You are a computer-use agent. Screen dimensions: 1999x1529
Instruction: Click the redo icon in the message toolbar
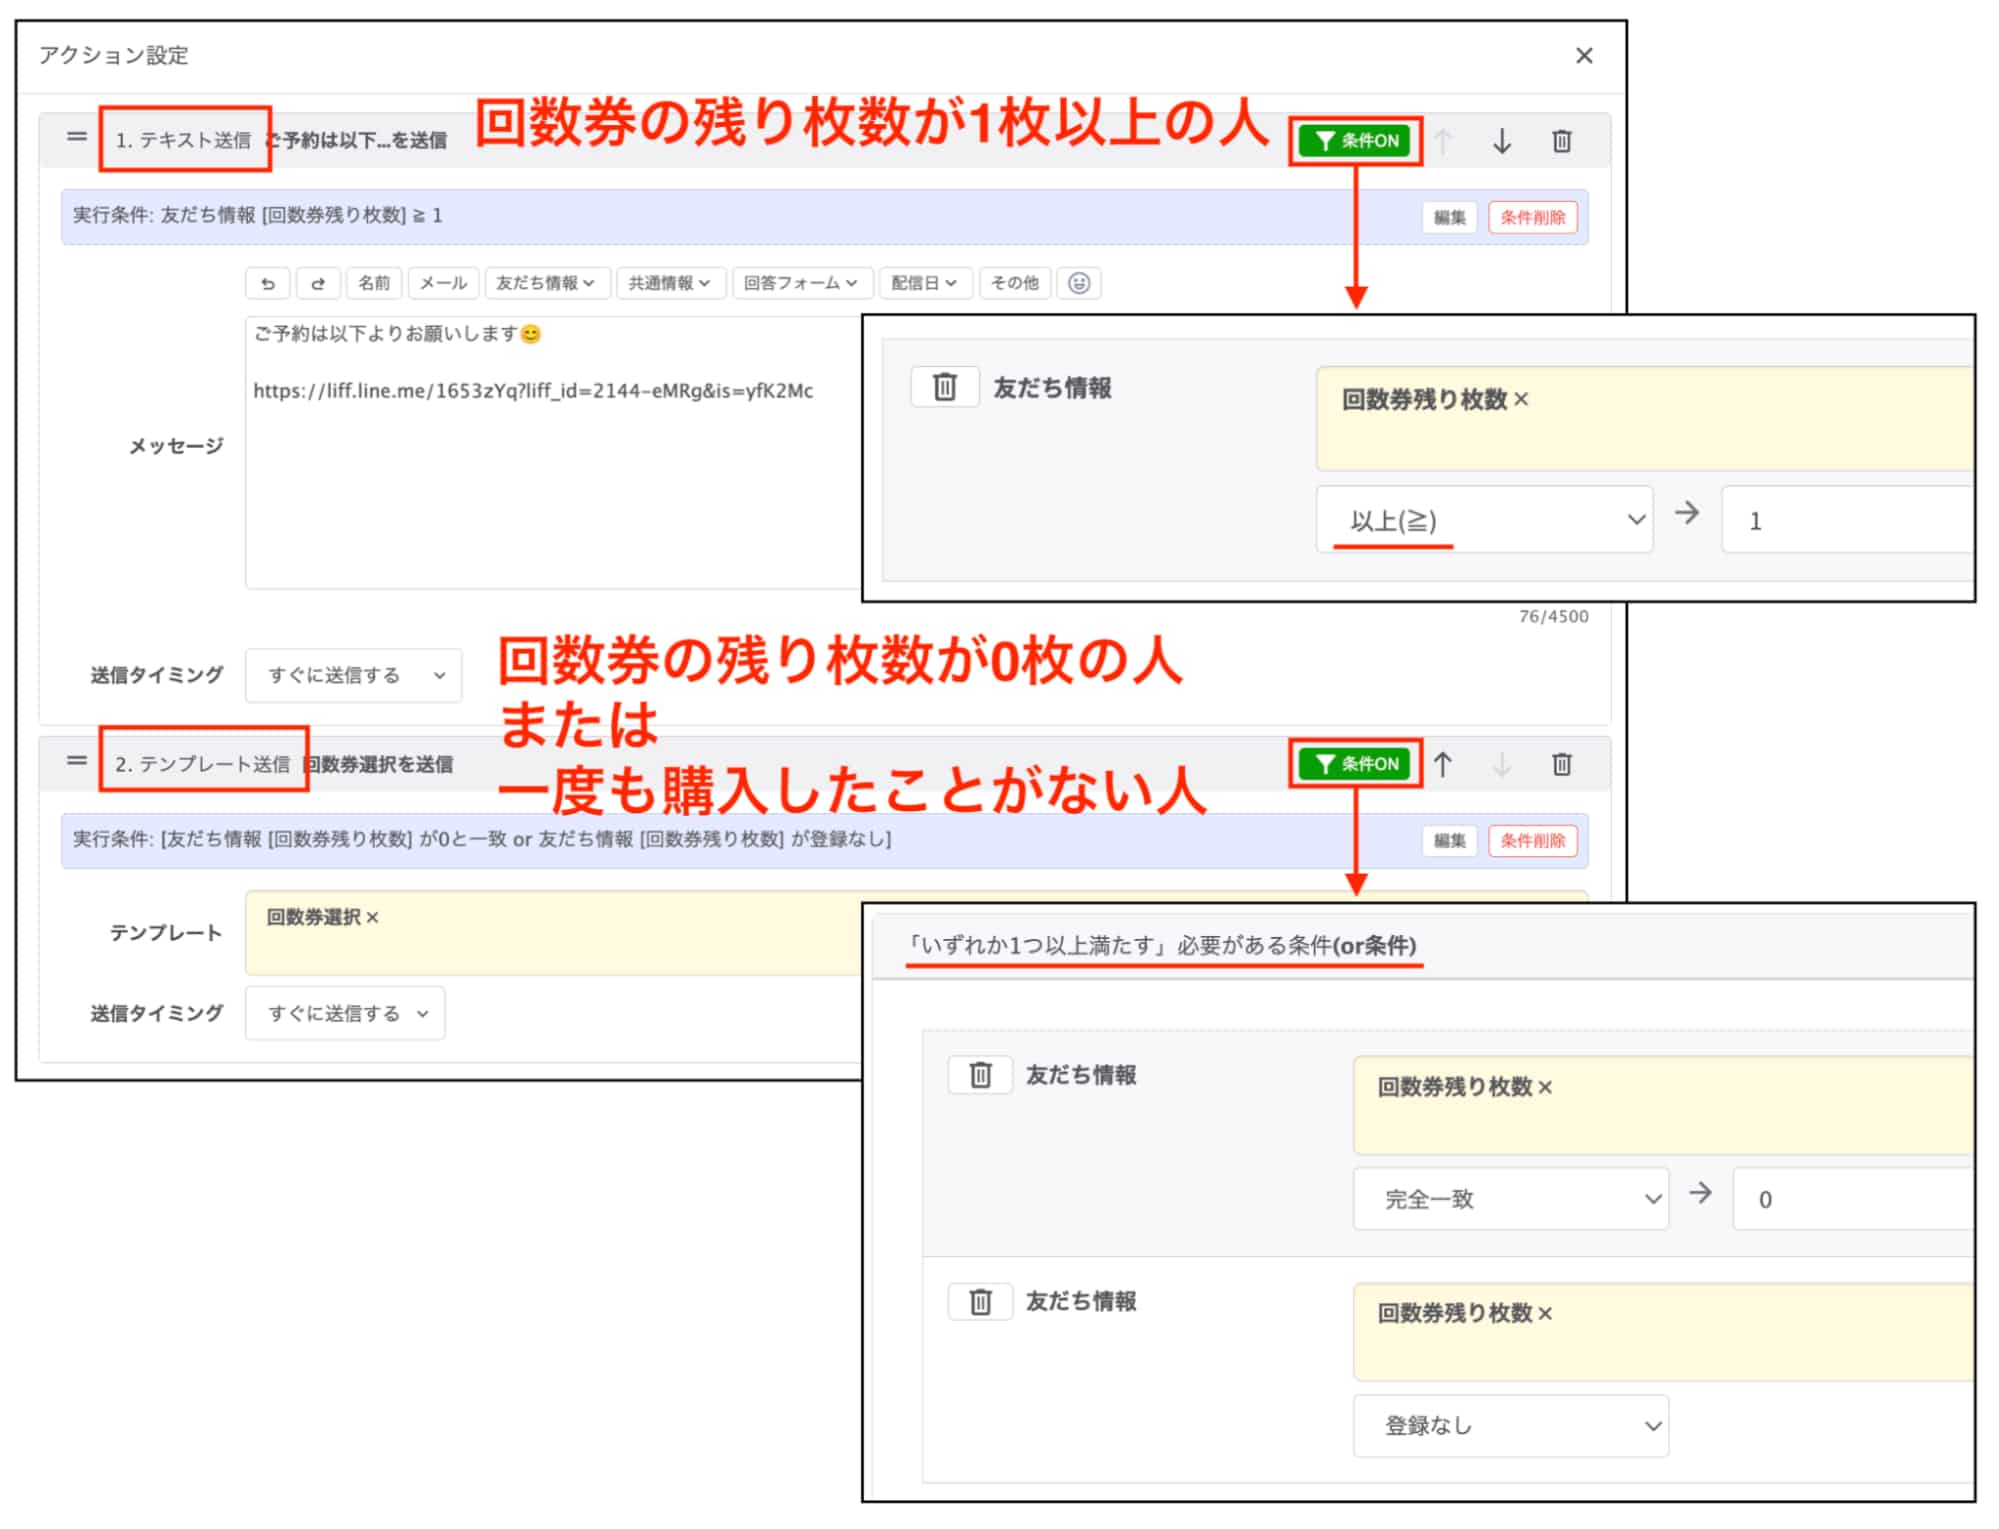[319, 283]
